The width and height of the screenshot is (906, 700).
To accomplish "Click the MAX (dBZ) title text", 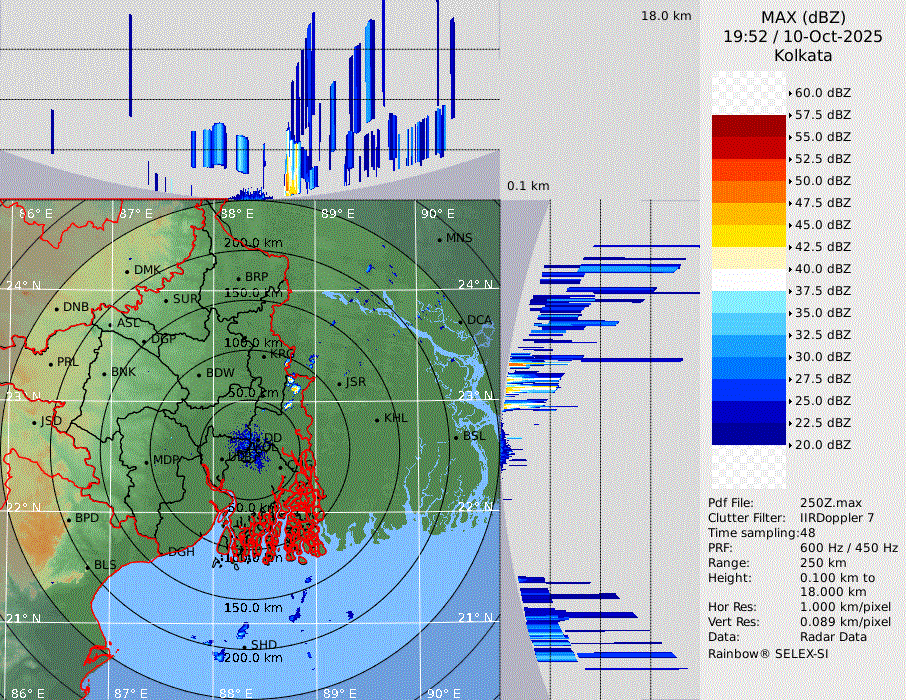I will tap(803, 17).
